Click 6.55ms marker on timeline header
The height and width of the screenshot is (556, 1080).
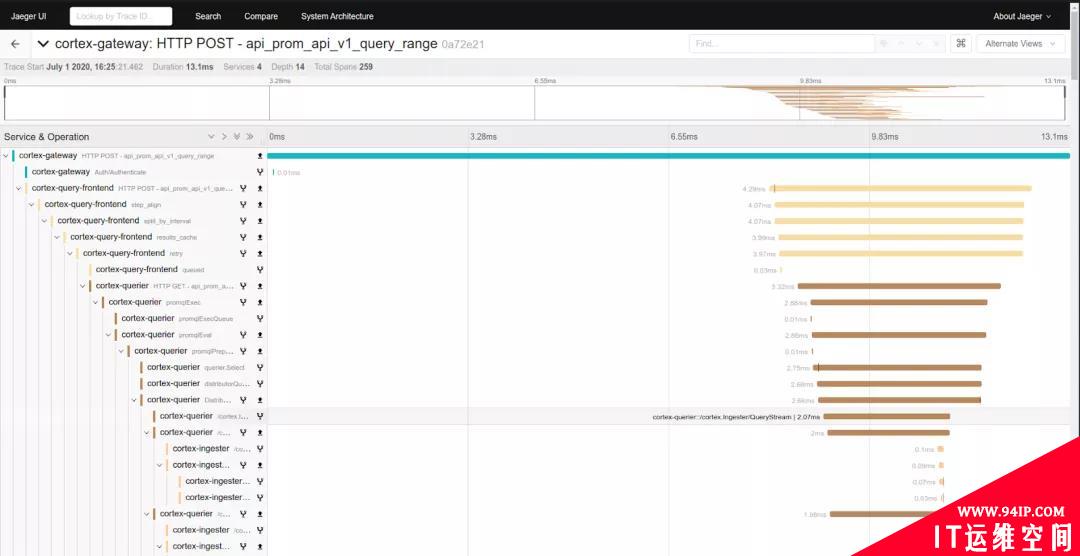click(x=683, y=136)
